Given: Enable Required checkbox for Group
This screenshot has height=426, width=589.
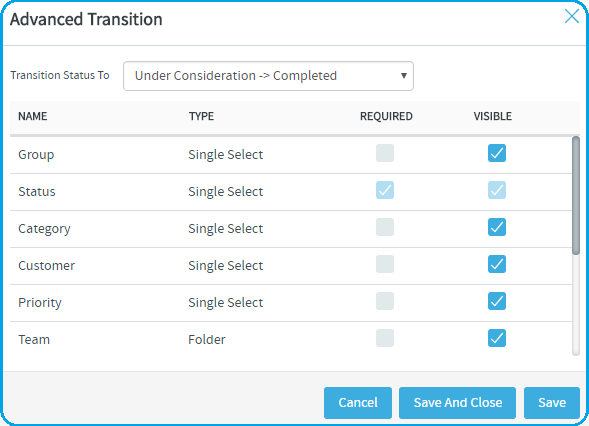Looking at the screenshot, I should click(x=385, y=153).
